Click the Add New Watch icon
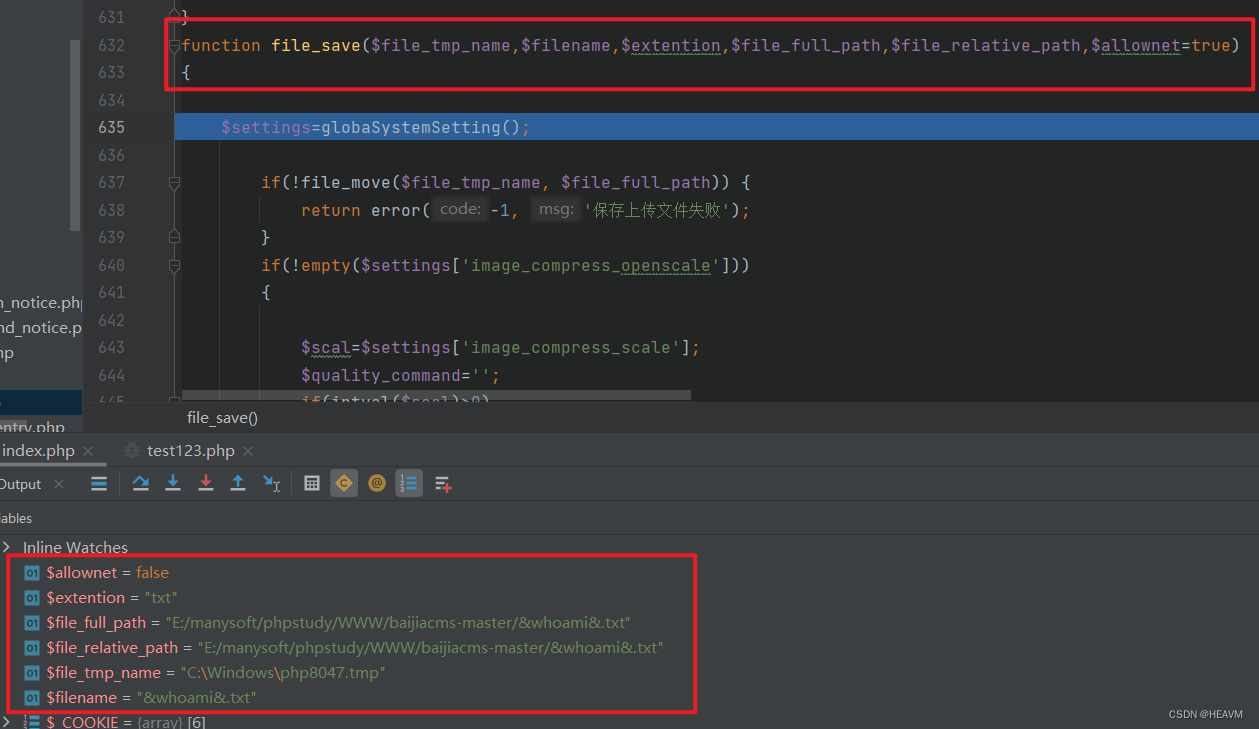Image resolution: width=1259 pixels, height=729 pixels. pyautogui.click(x=443, y=483)
